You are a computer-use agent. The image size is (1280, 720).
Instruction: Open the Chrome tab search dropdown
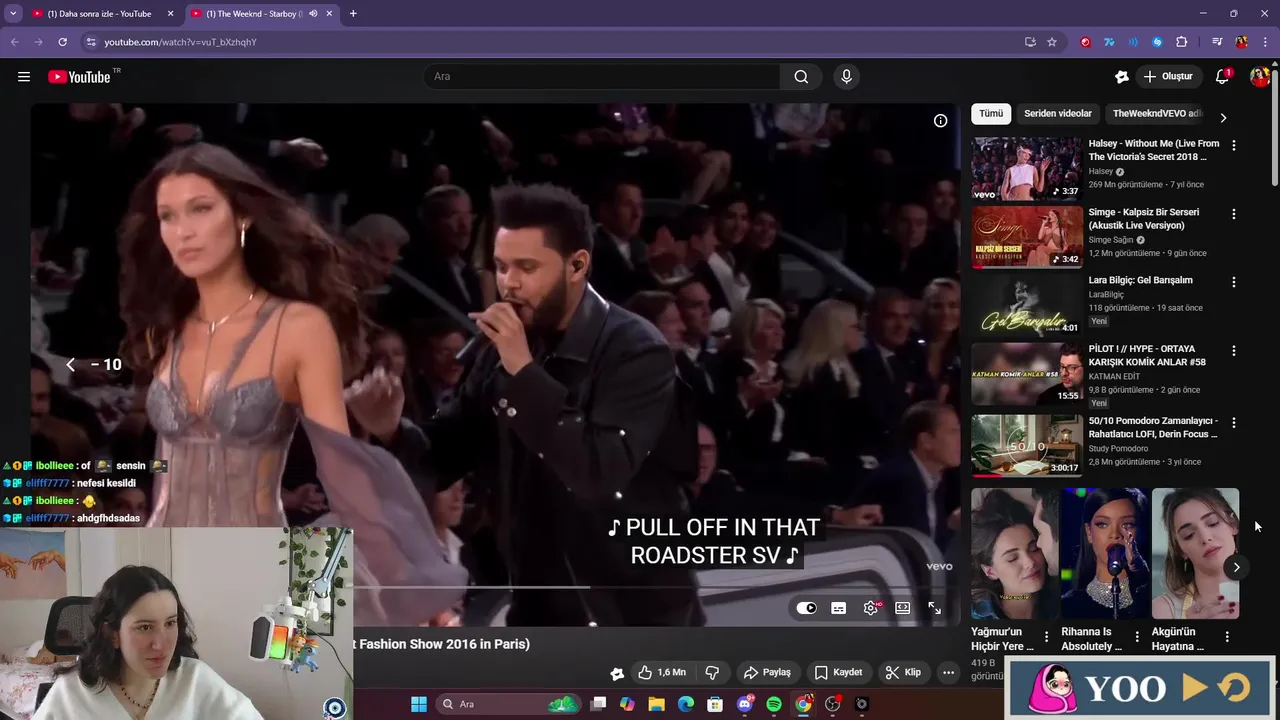(x=13, y=14)
